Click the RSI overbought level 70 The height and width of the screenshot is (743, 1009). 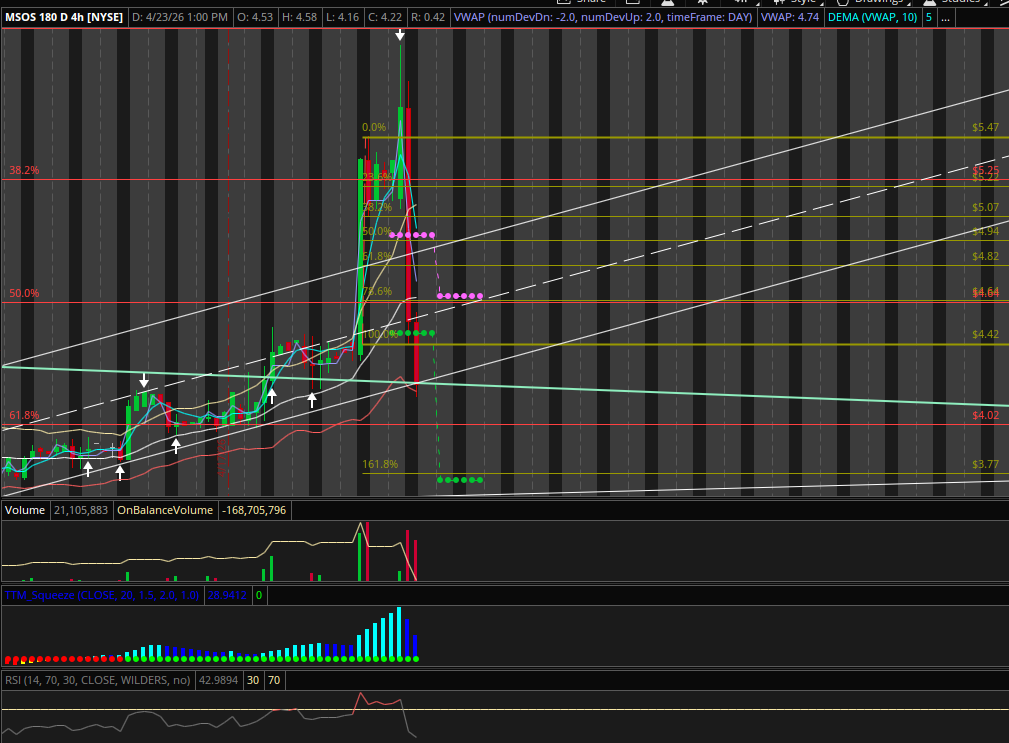click(x=274, y=680)
